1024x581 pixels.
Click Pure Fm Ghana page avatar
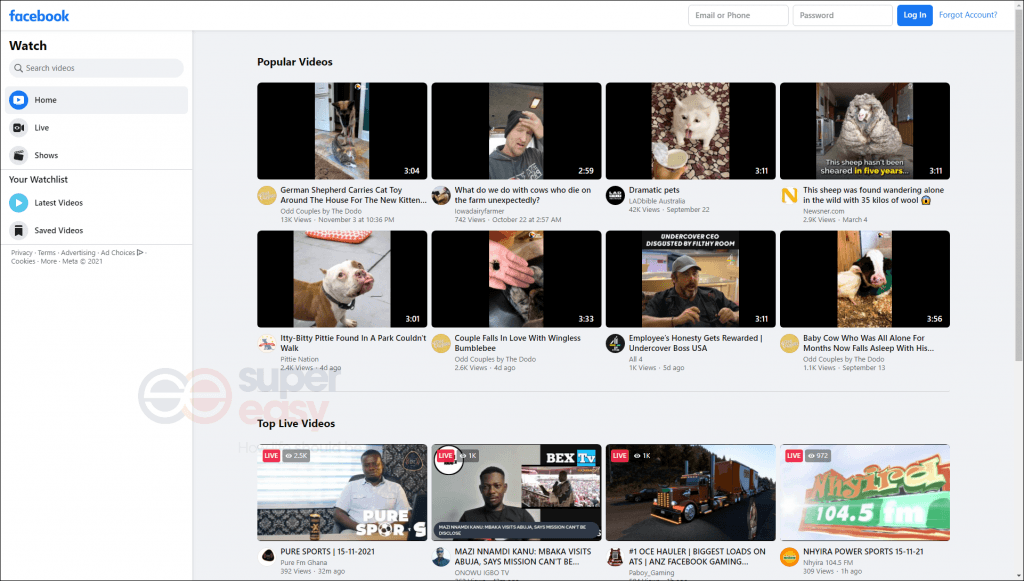point(266,557)
